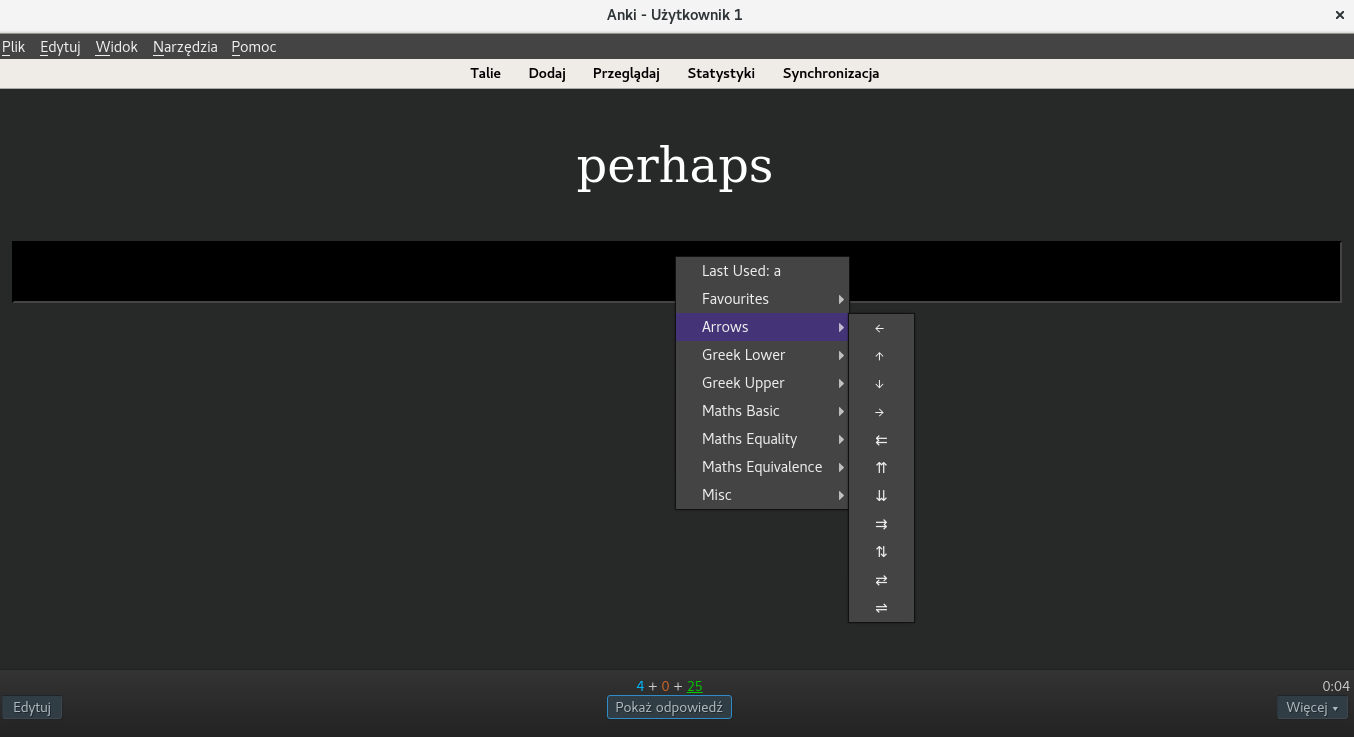Click inside the black answer field
The width and height of the screenshot is (1354, 737).
pyautogui.click(x=350, y=270)
